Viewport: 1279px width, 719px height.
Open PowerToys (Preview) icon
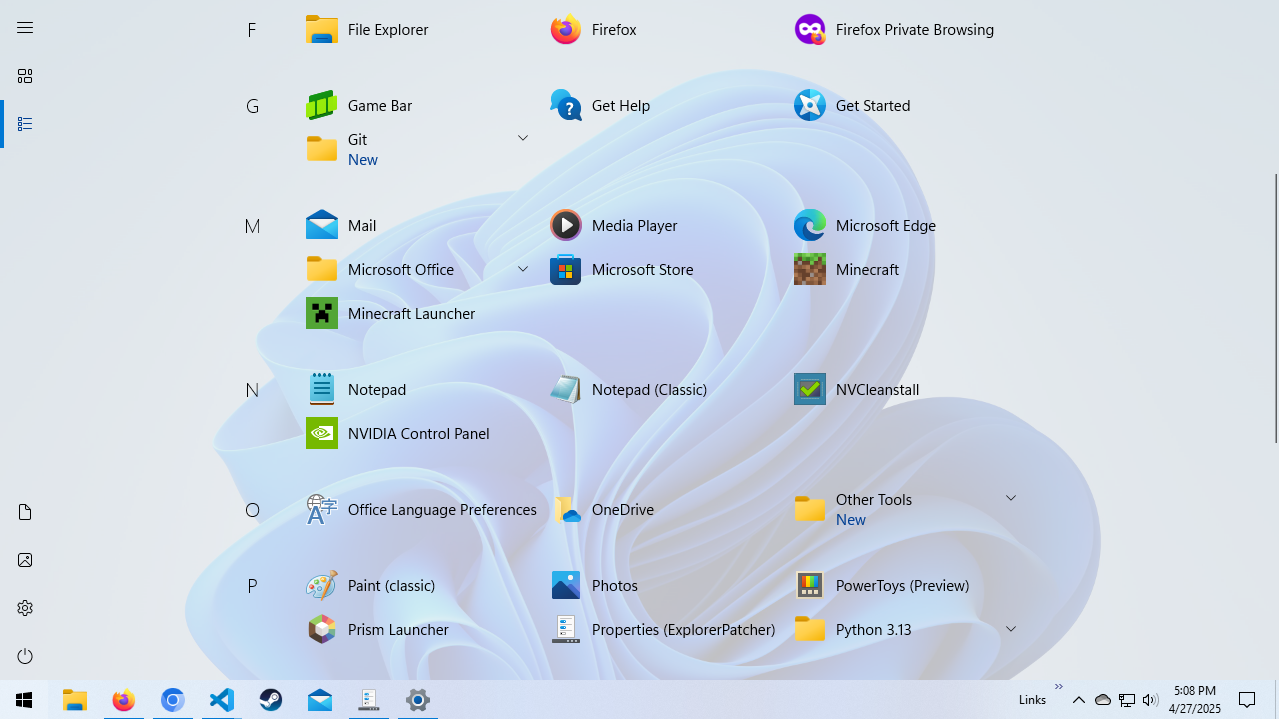(x=810, y=585)
